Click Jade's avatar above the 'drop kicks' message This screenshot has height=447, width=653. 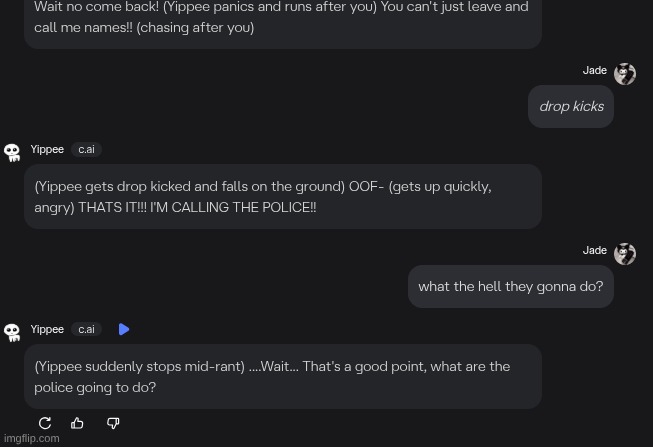point(625,74)
